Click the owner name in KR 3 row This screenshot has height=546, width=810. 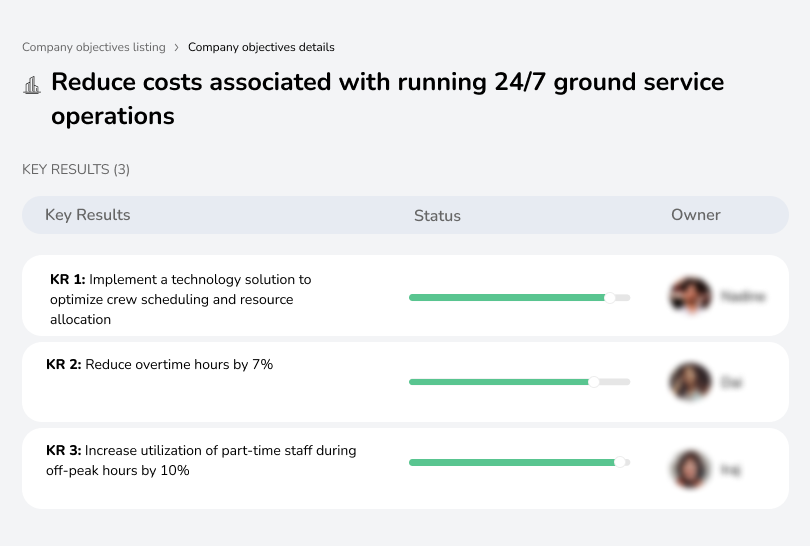[731, 468]
